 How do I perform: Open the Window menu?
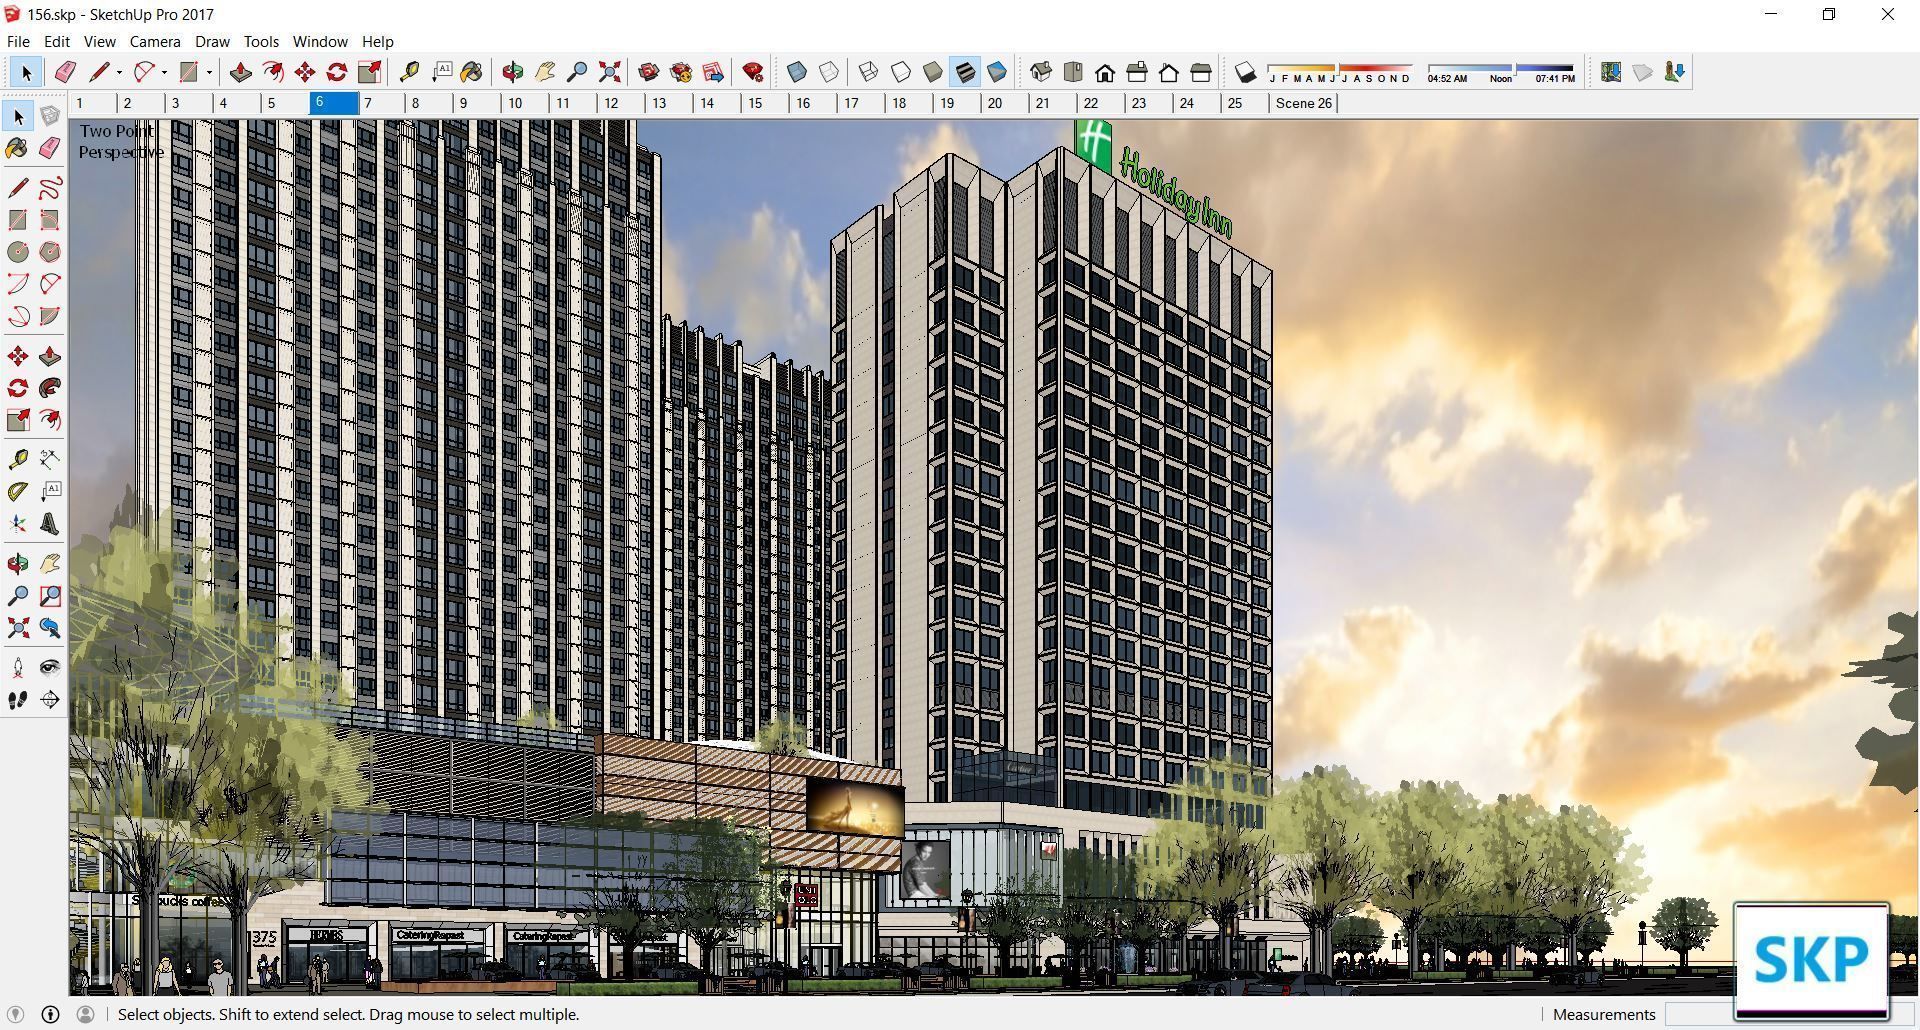pos(320,41)
